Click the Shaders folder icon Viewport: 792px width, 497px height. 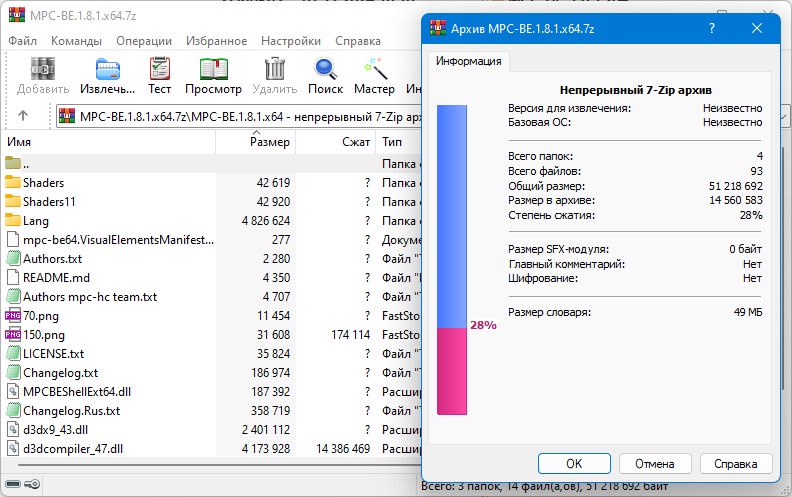point(13,182)
